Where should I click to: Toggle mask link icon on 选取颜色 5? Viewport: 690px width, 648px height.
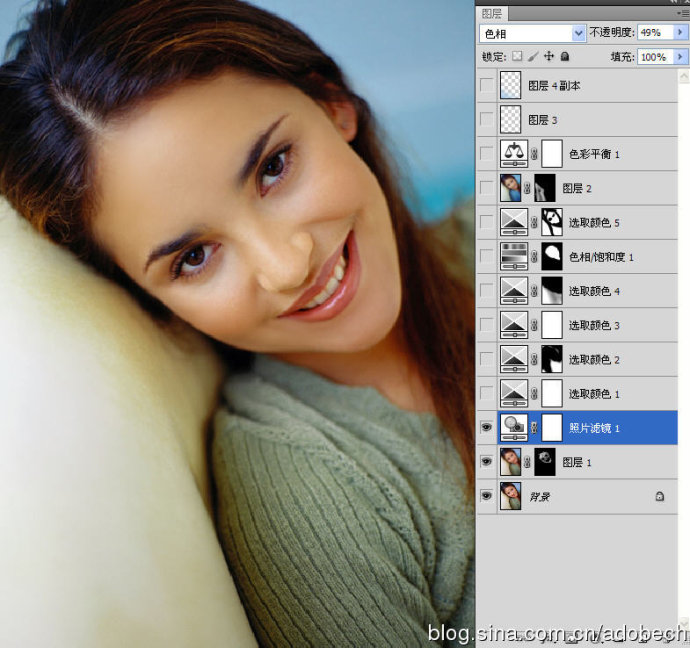(x=534, y=222)
